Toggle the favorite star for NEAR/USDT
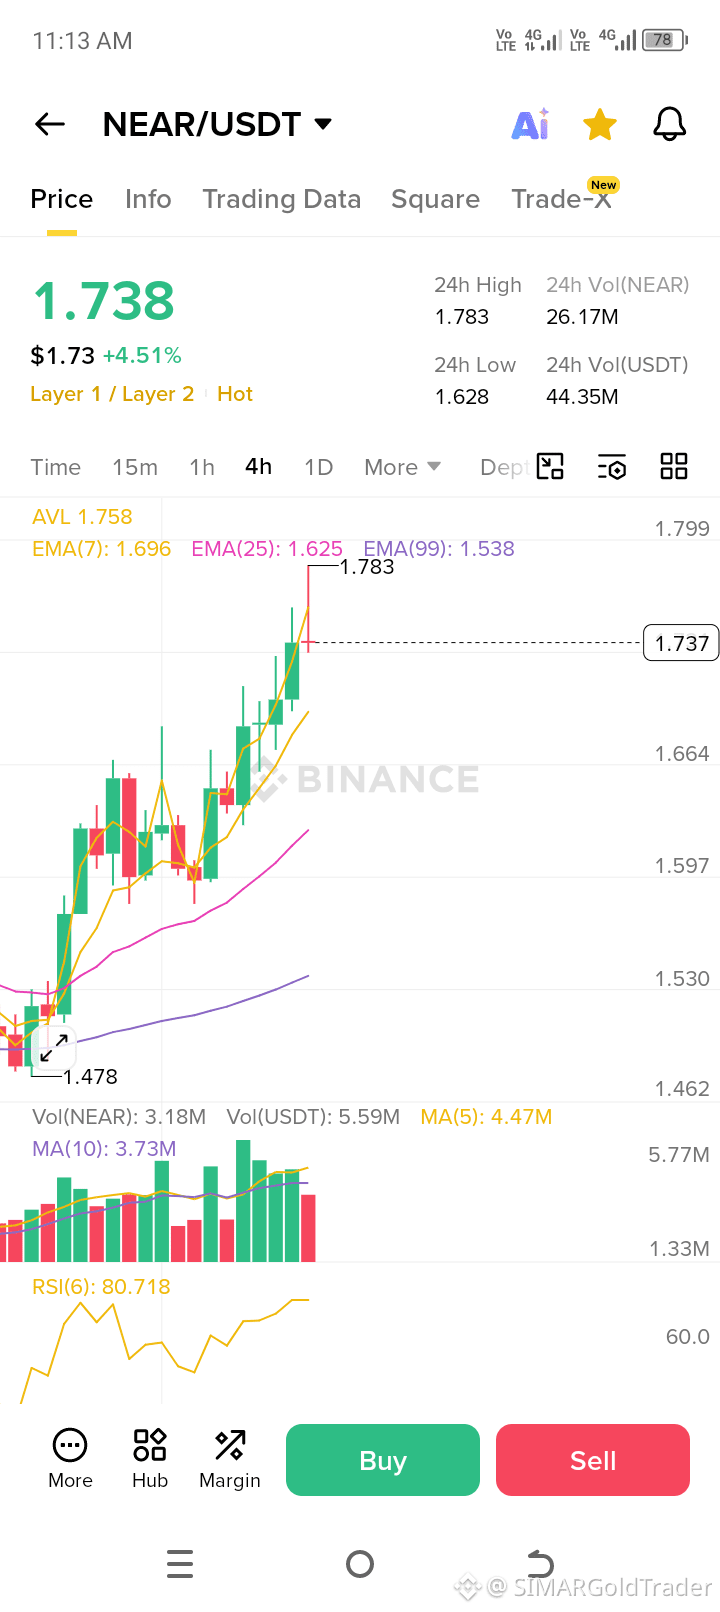 pyautogui.click(x=600, y=125)
